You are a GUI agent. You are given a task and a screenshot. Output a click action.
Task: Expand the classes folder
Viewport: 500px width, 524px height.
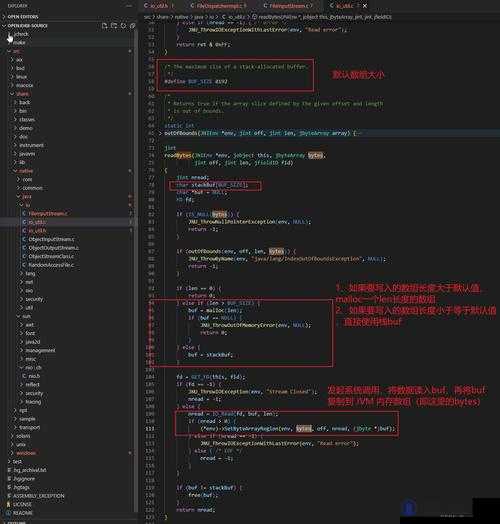(x=24, y=119)
